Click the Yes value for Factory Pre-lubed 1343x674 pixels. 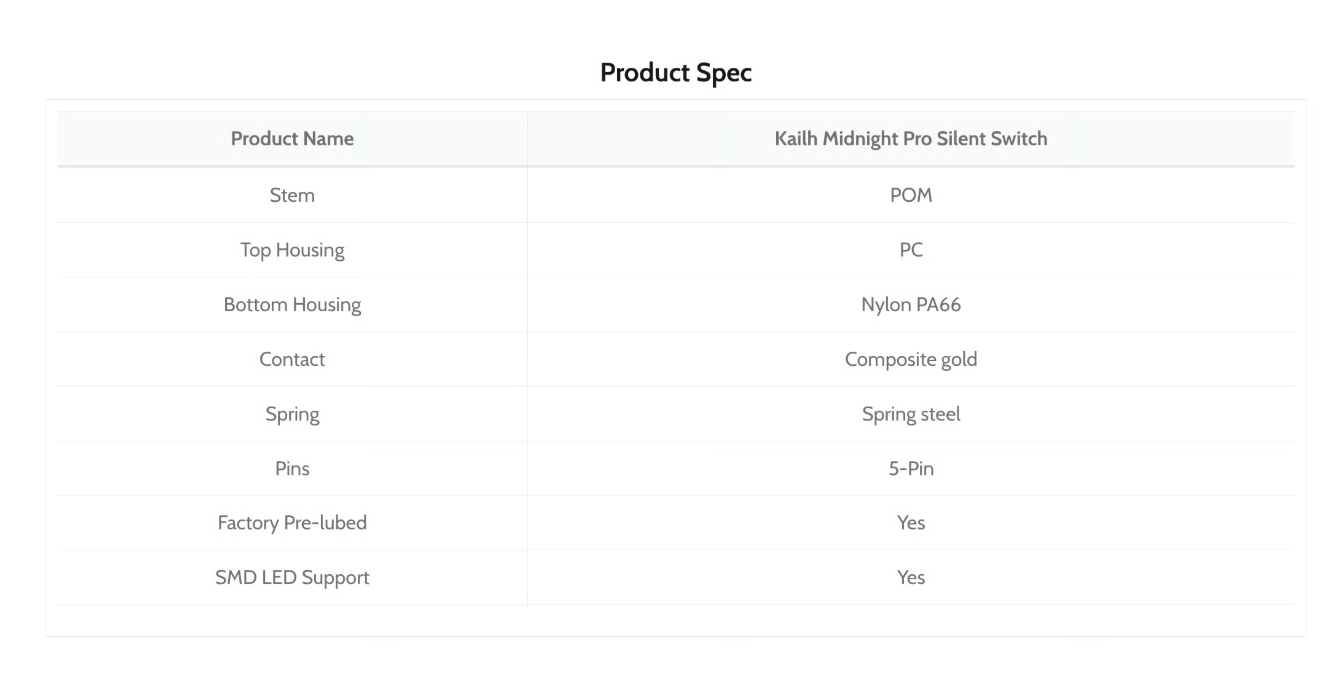pyautogui.click(x=911, y=523)
